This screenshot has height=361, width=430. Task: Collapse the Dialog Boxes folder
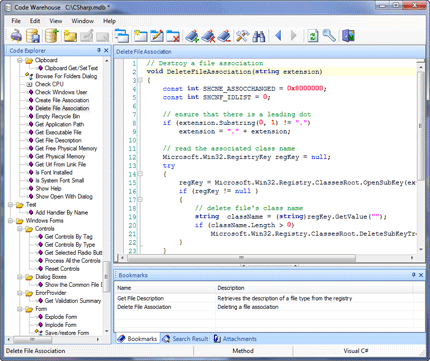(x=20, y=277)
